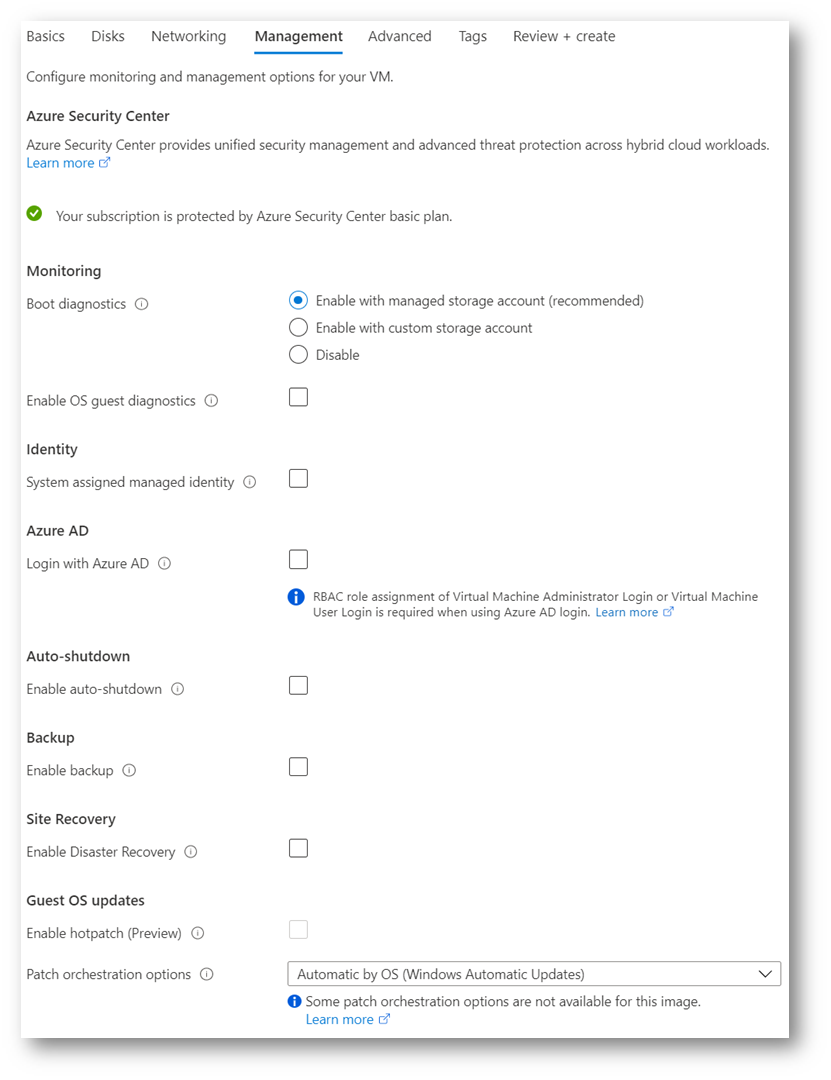
Task: Select Enable with custom storage account
Action: pos(298,327)
